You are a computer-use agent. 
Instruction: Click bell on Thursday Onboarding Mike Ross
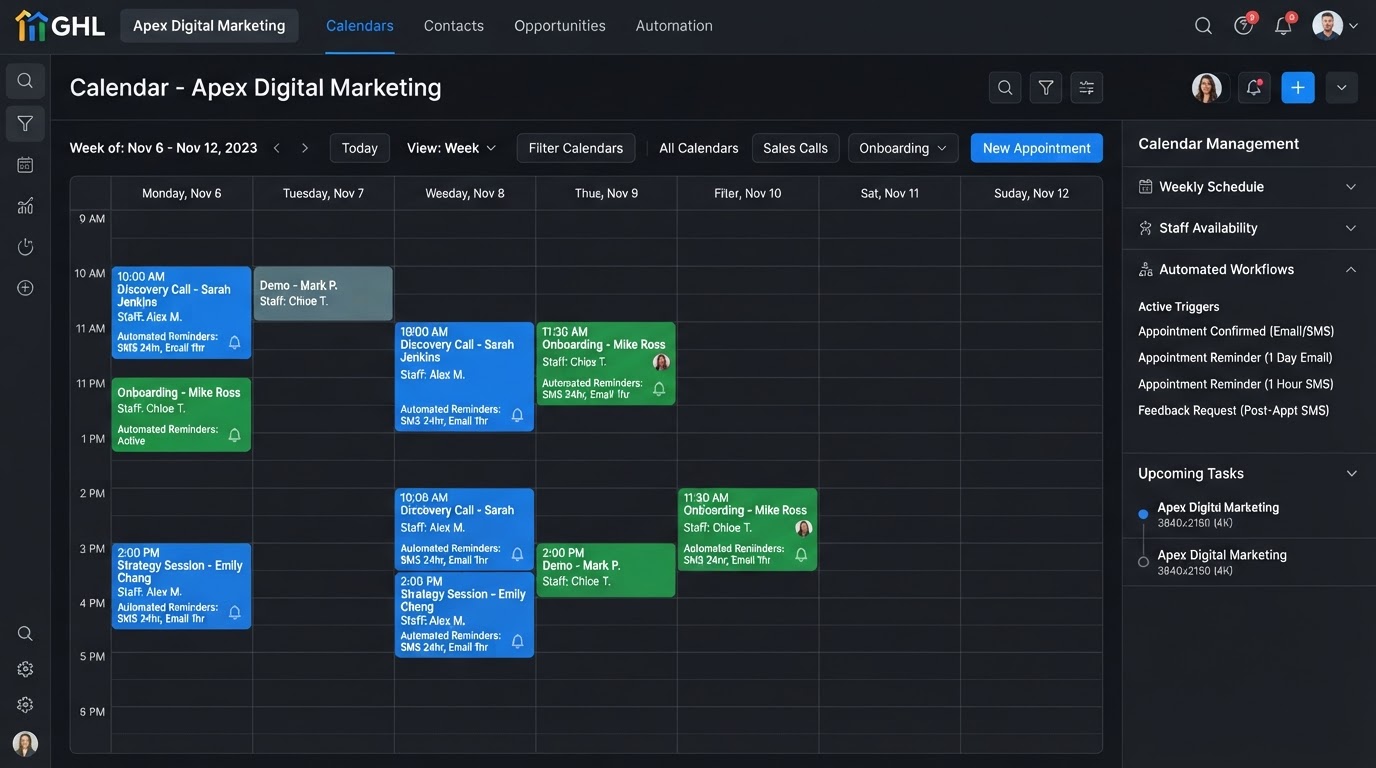click(659, 388)
